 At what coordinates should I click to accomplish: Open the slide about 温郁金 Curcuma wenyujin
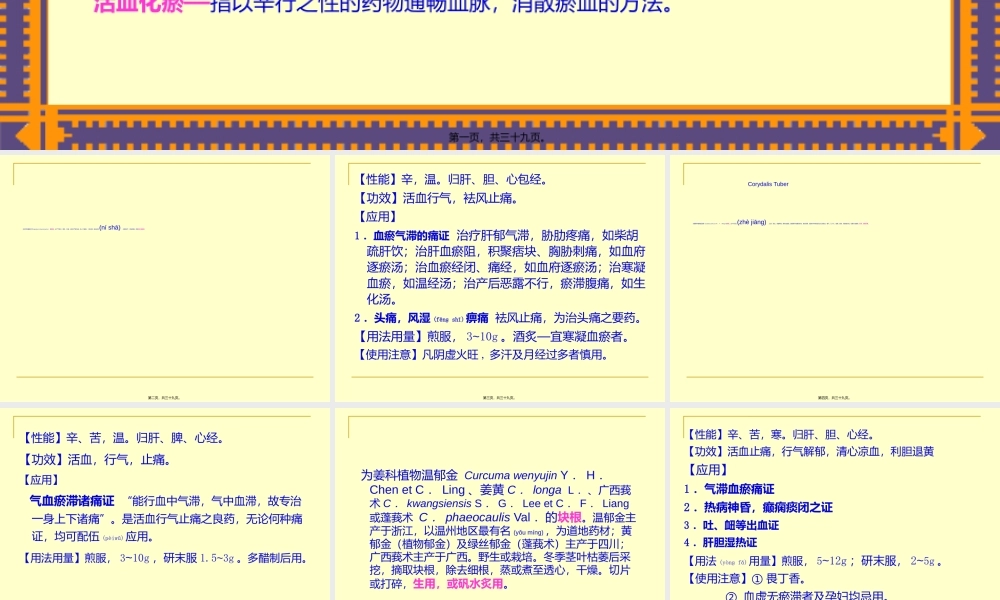click(498, 500)
